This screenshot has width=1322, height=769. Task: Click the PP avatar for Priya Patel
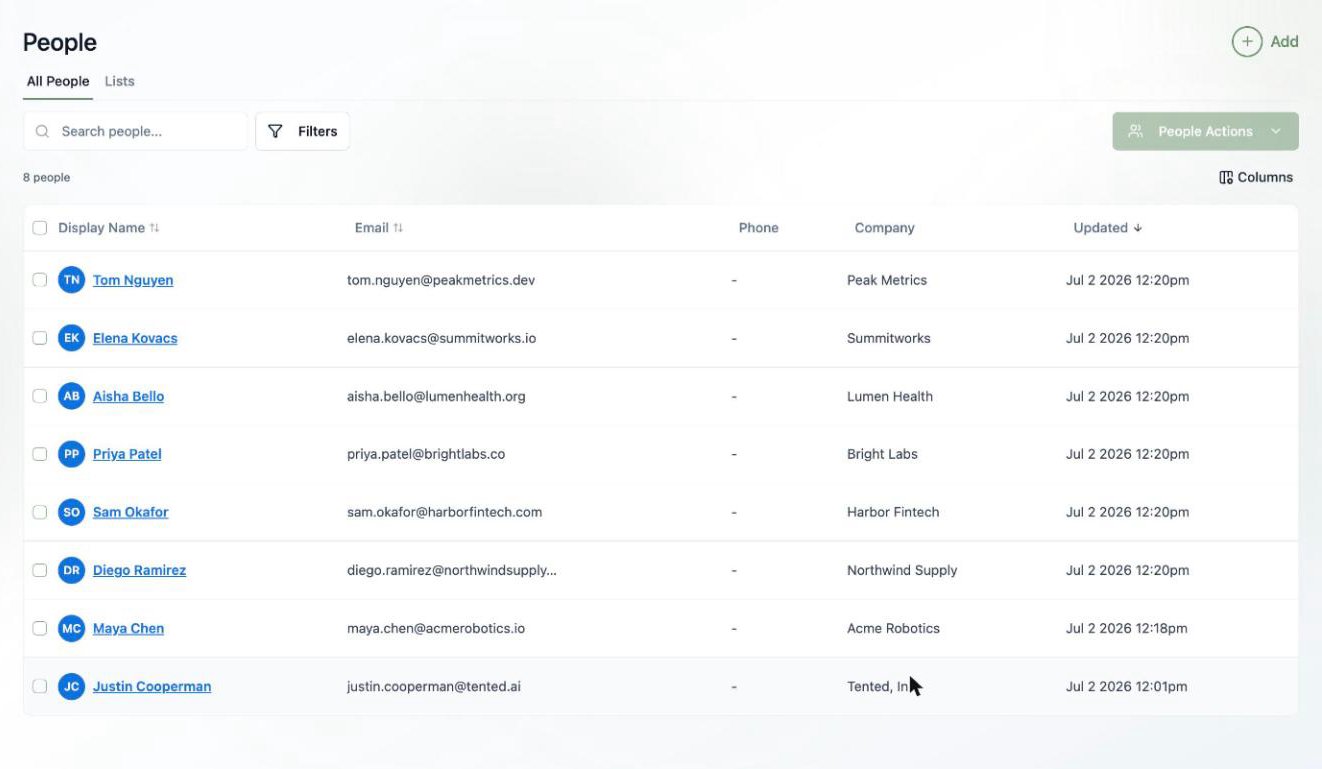71,454
